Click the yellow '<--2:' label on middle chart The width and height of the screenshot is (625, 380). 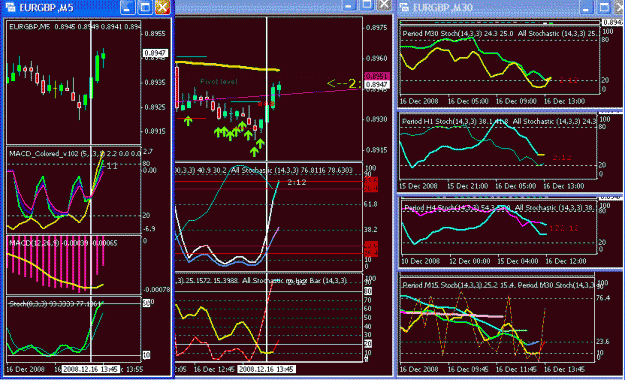tap(344, 83)
